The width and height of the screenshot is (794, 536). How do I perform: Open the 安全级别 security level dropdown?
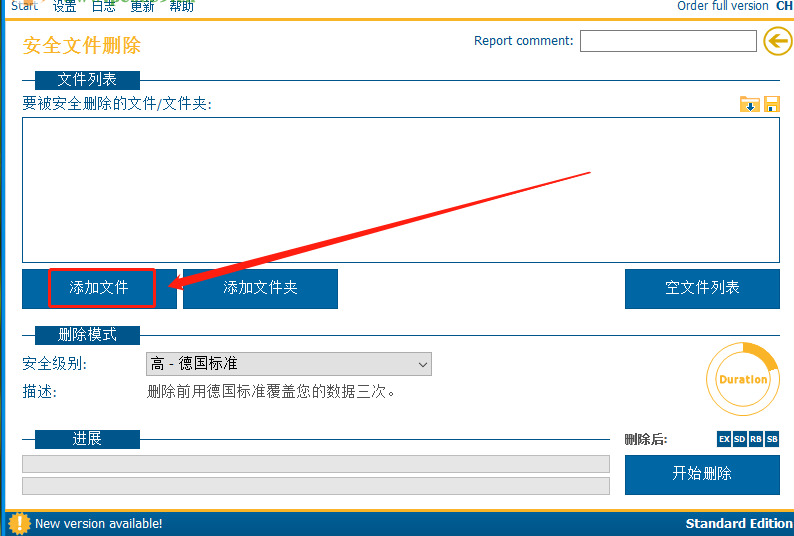click(289, 364)
